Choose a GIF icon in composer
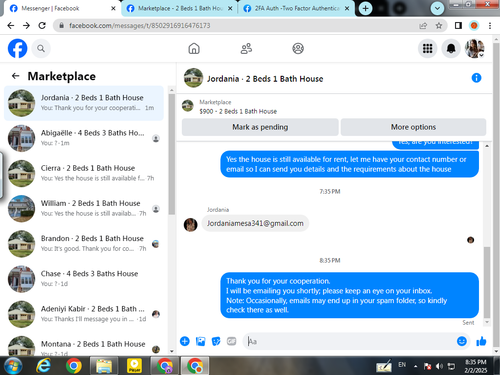500x375 pixels. (x=232, y=341)
